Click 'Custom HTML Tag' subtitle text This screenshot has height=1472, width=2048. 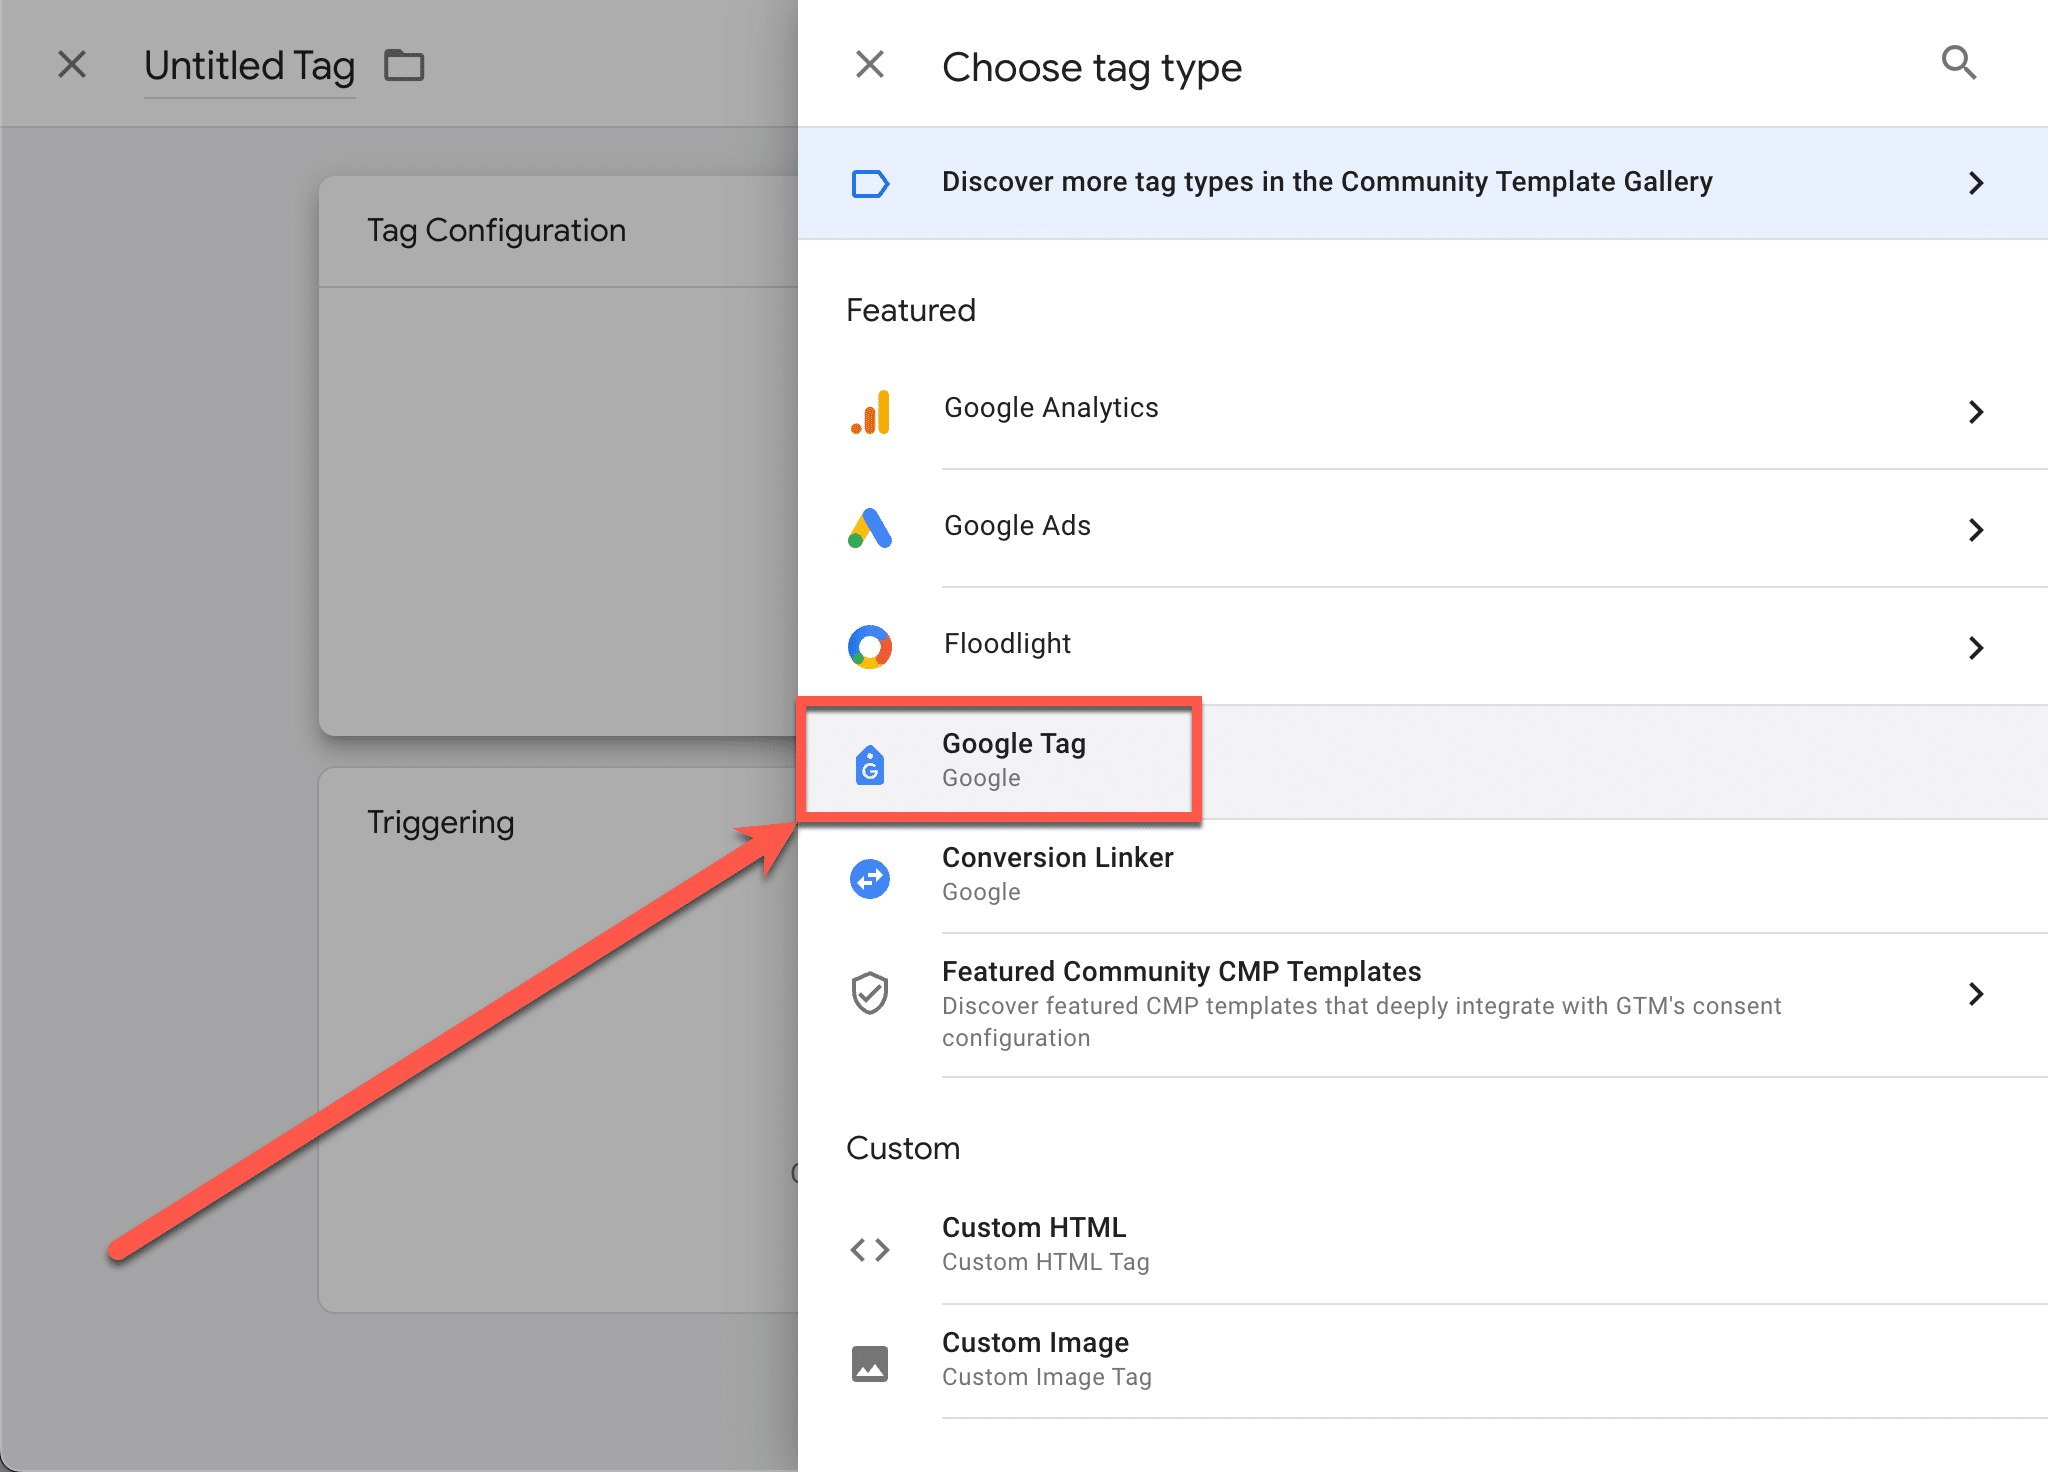coord(1046,1262)
